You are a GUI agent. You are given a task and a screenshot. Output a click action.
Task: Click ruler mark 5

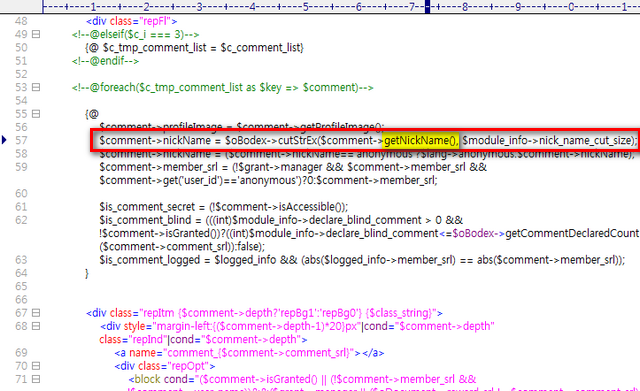pyautogui.click(x=305, y=7)
